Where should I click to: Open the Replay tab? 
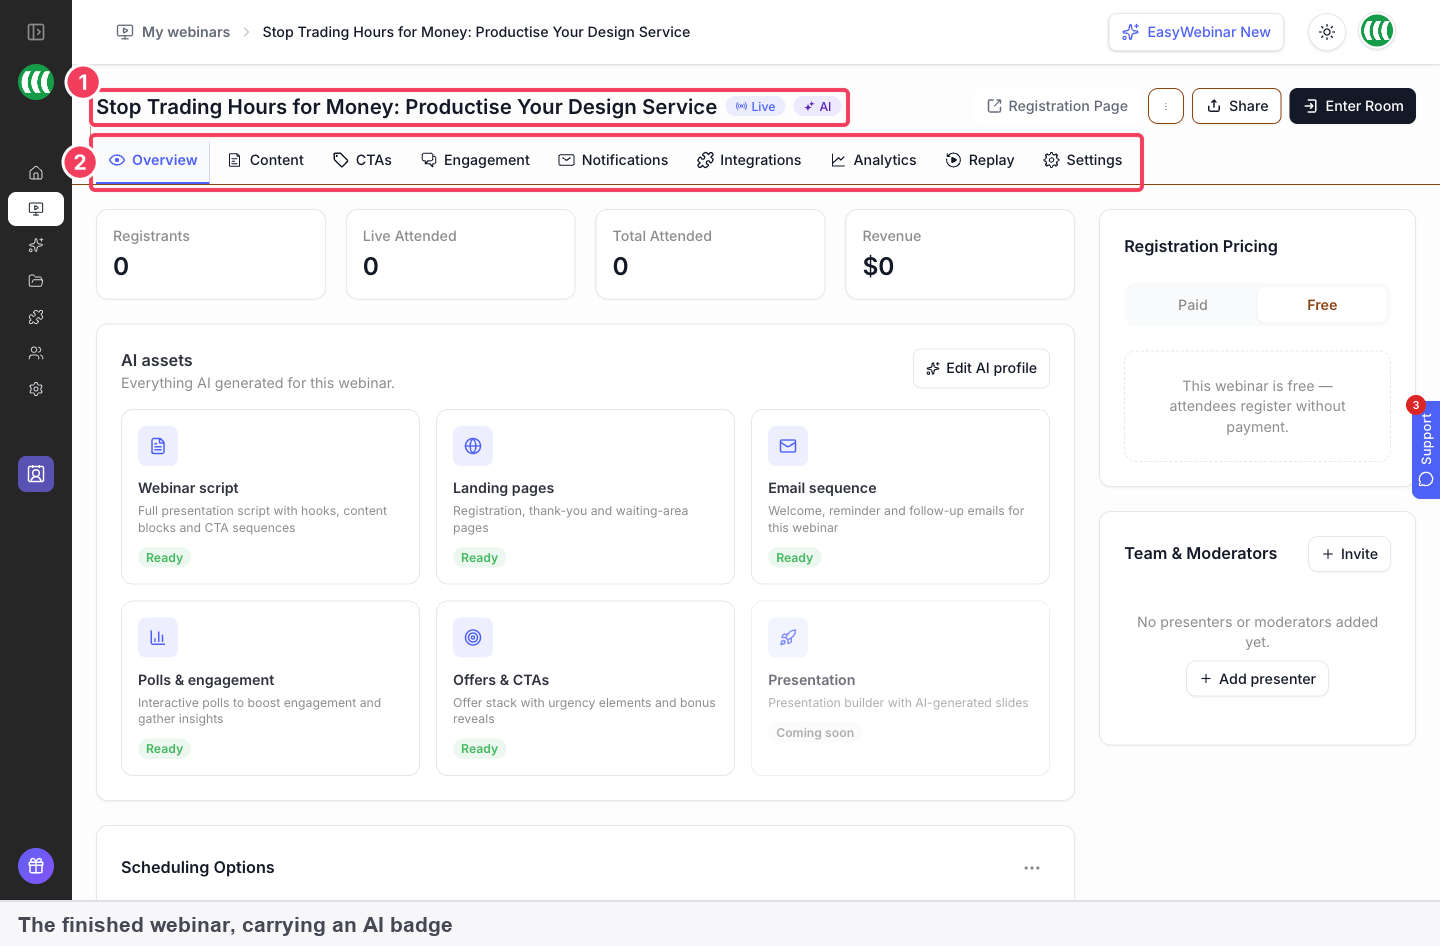click(980, 160)
